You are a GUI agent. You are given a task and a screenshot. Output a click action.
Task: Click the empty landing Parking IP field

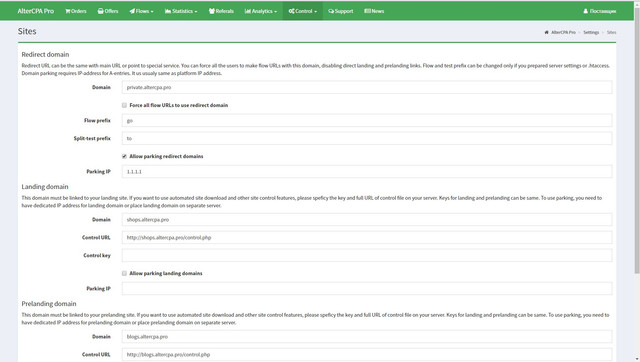[367, 289]
